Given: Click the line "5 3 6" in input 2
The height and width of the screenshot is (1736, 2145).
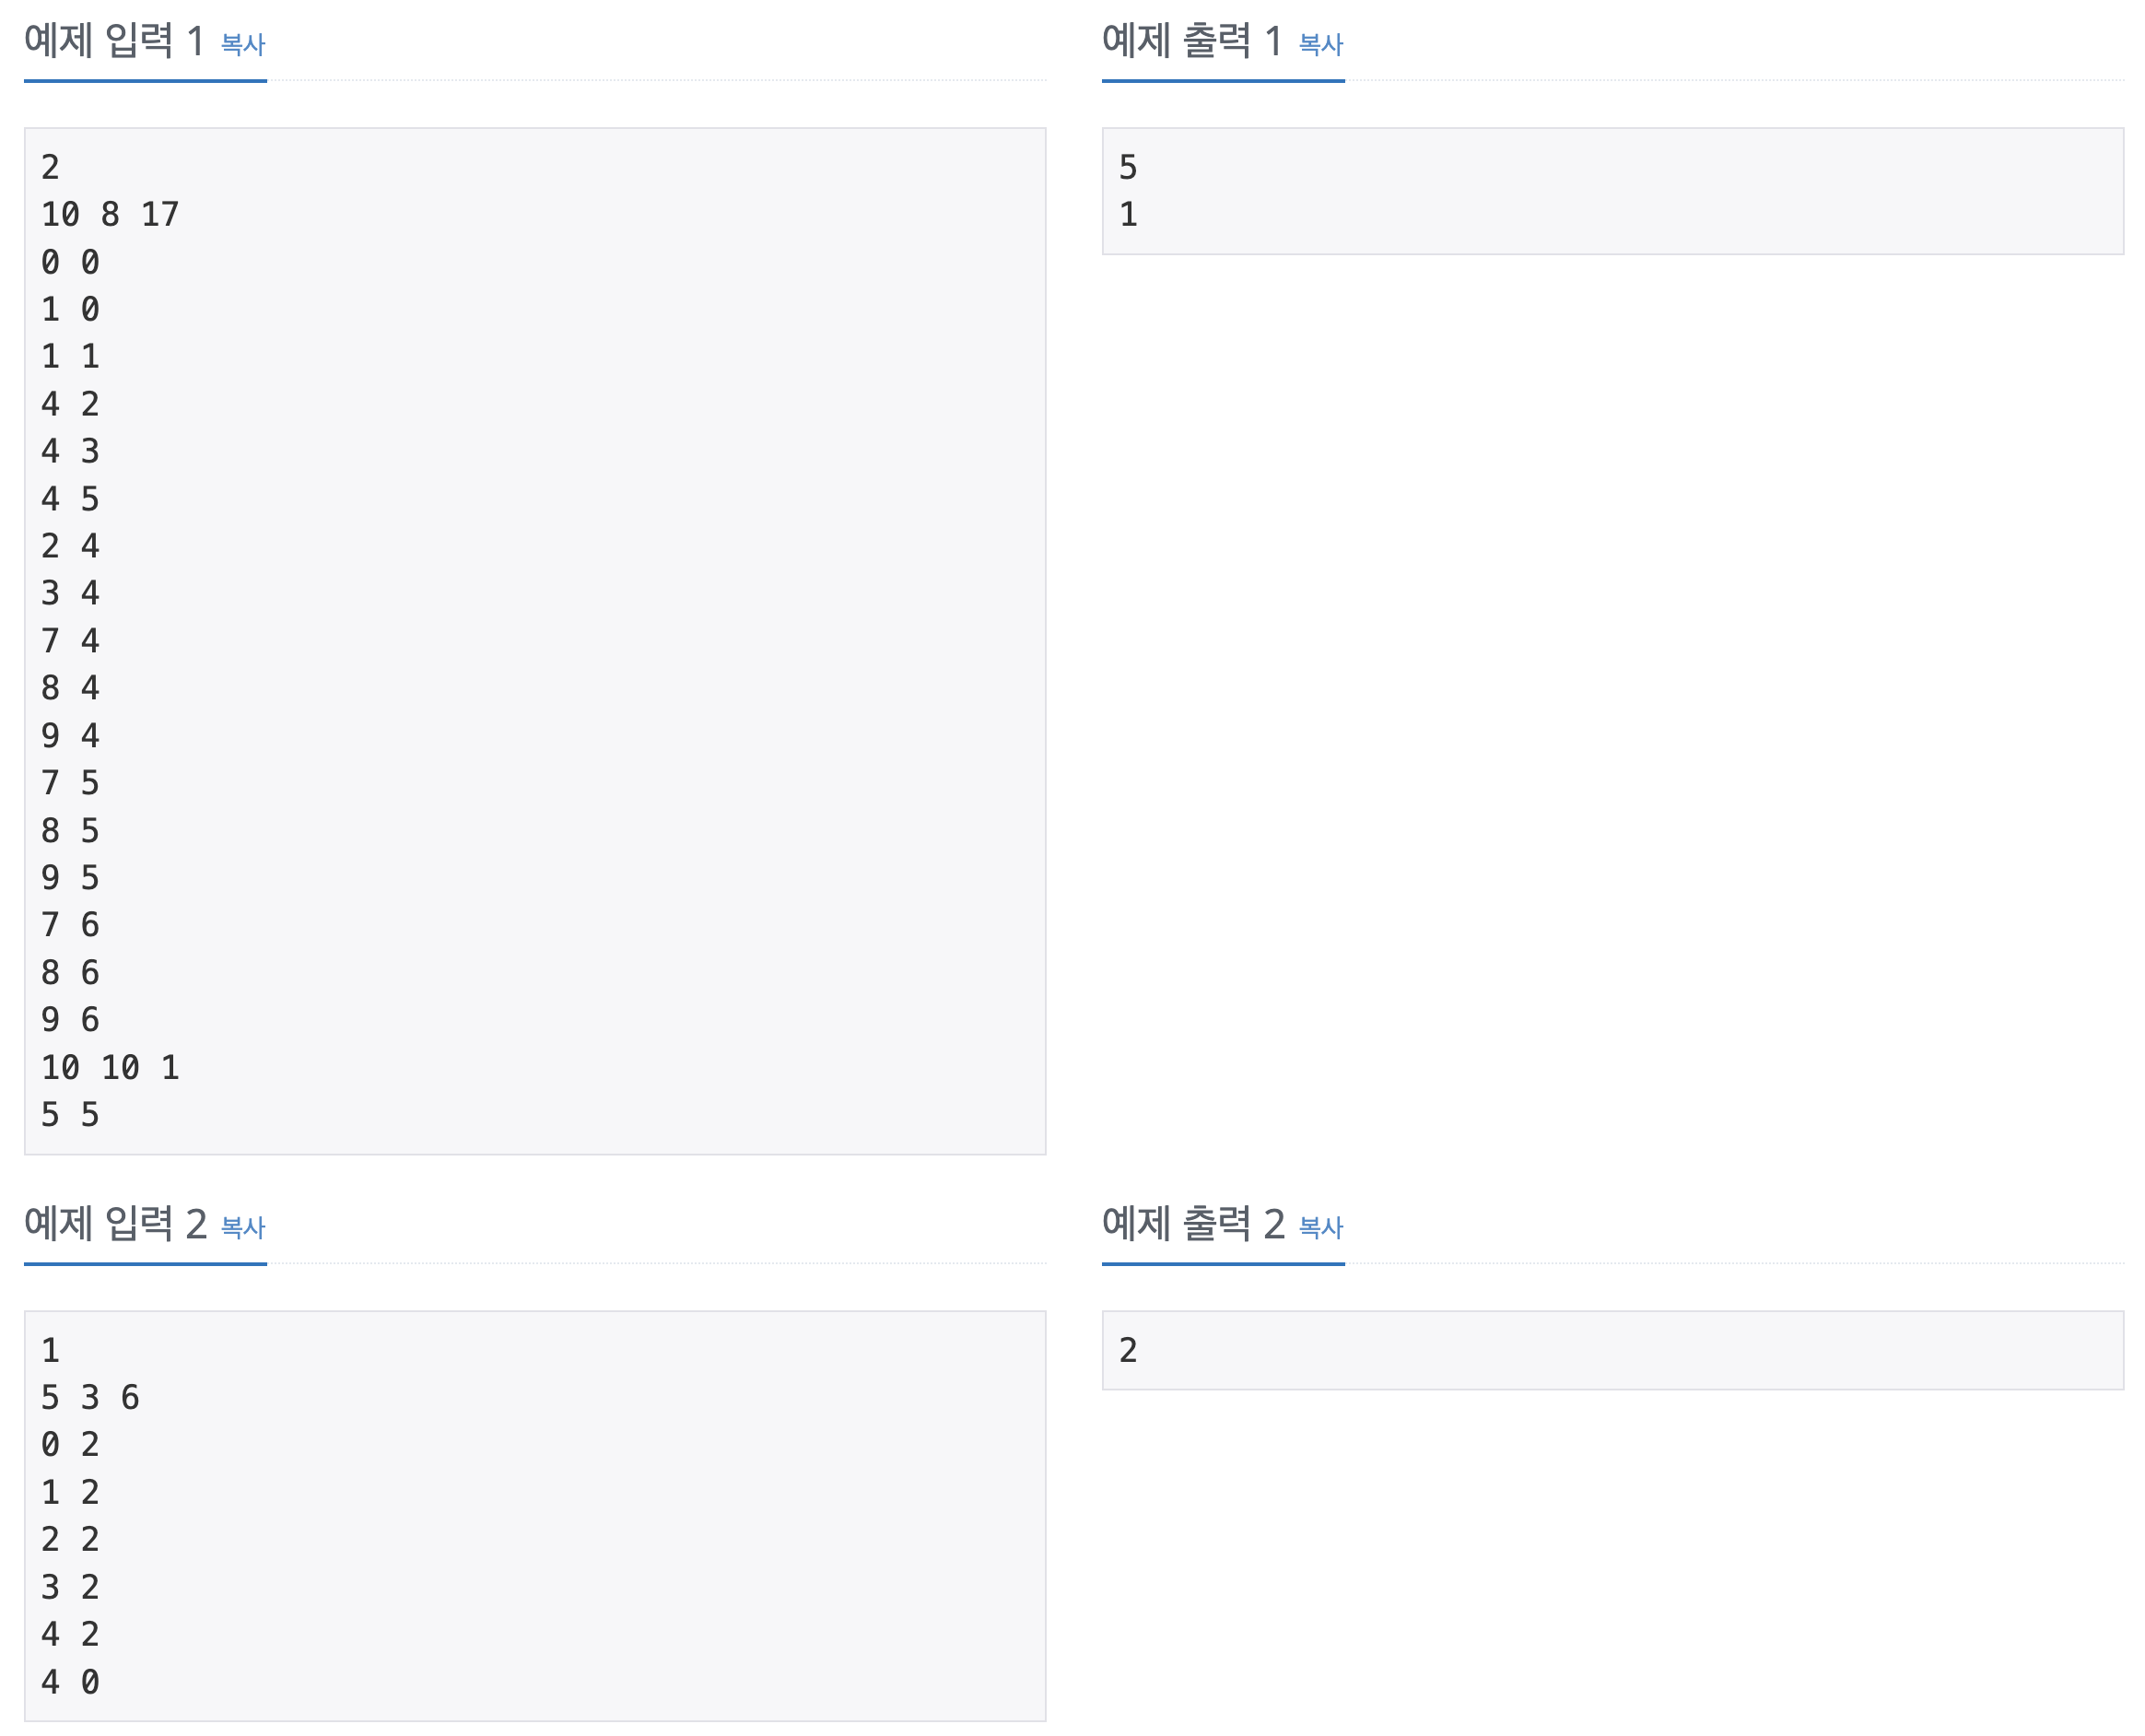Looking at the screenshot, I should 90,1397.
